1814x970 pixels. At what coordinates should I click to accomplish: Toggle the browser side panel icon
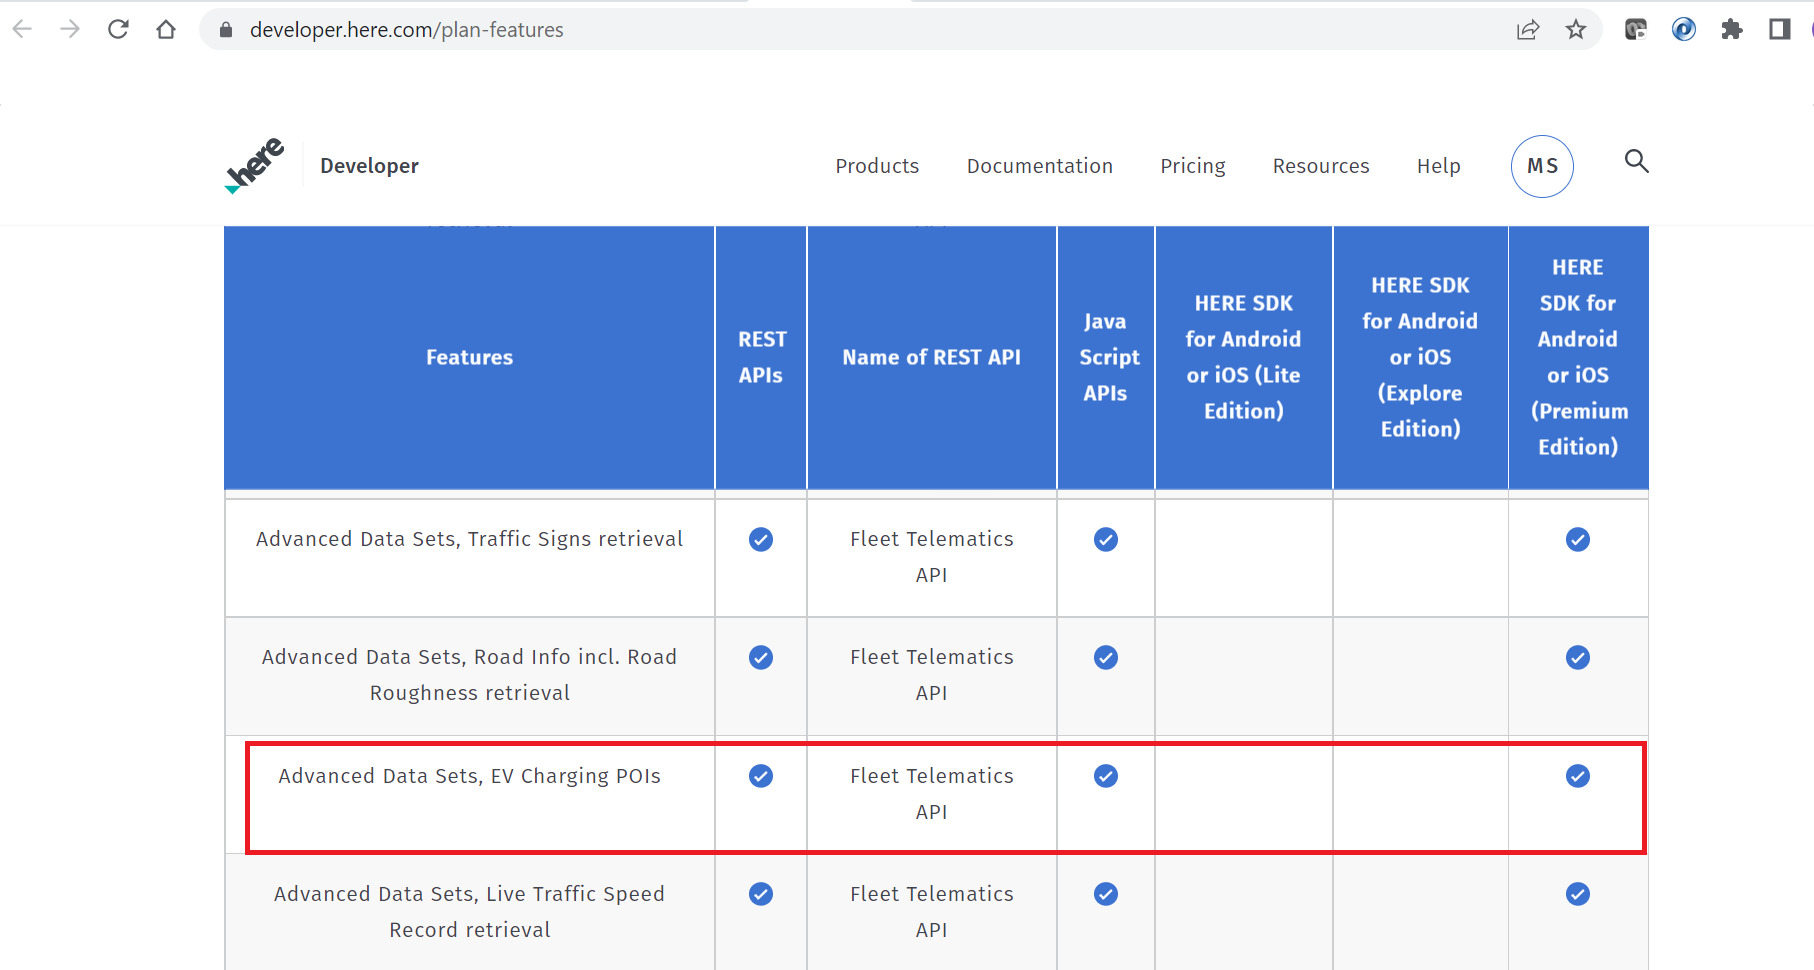click(x=1780, y=30)
